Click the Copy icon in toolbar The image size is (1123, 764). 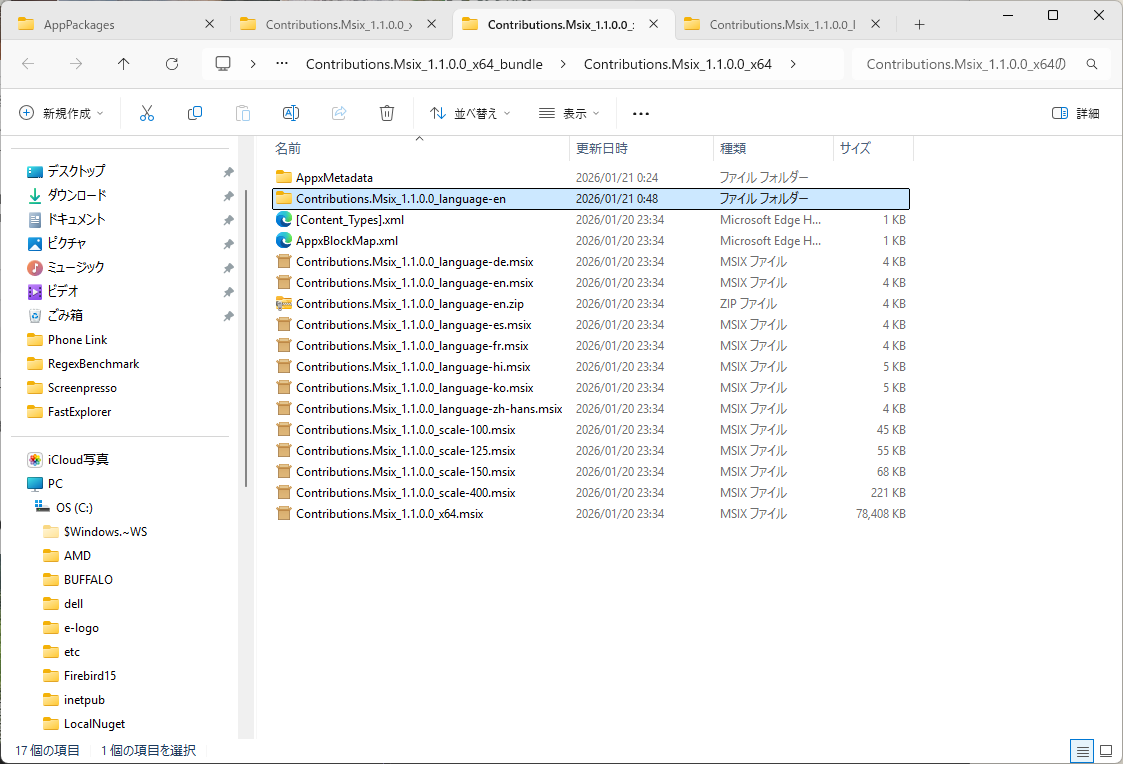click(x=195, y=113)
